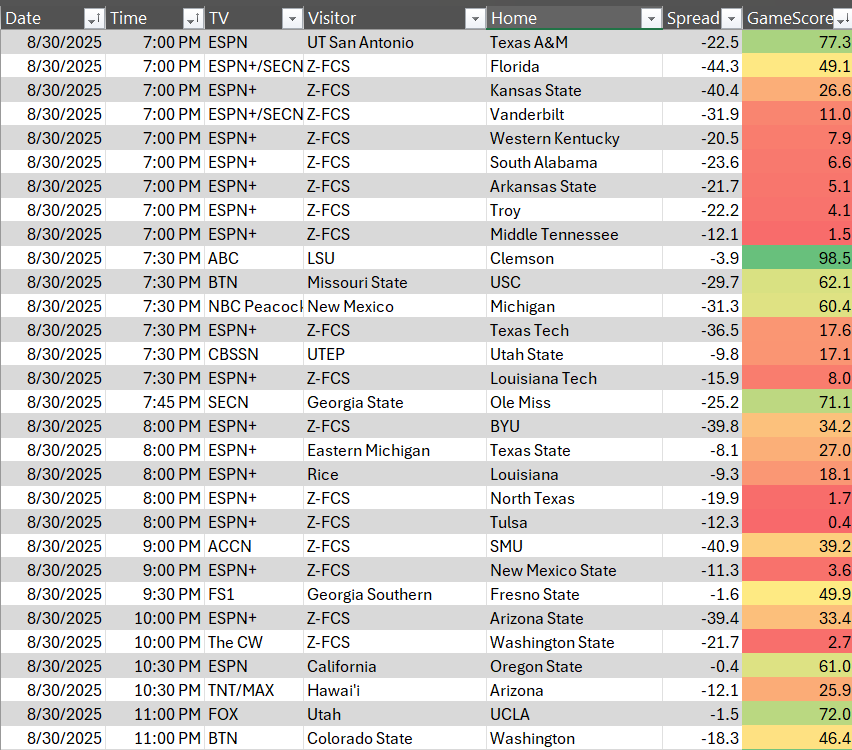Click the UTEP visitor cell
The height and width of the screenshot is (750, 852).
395,354
